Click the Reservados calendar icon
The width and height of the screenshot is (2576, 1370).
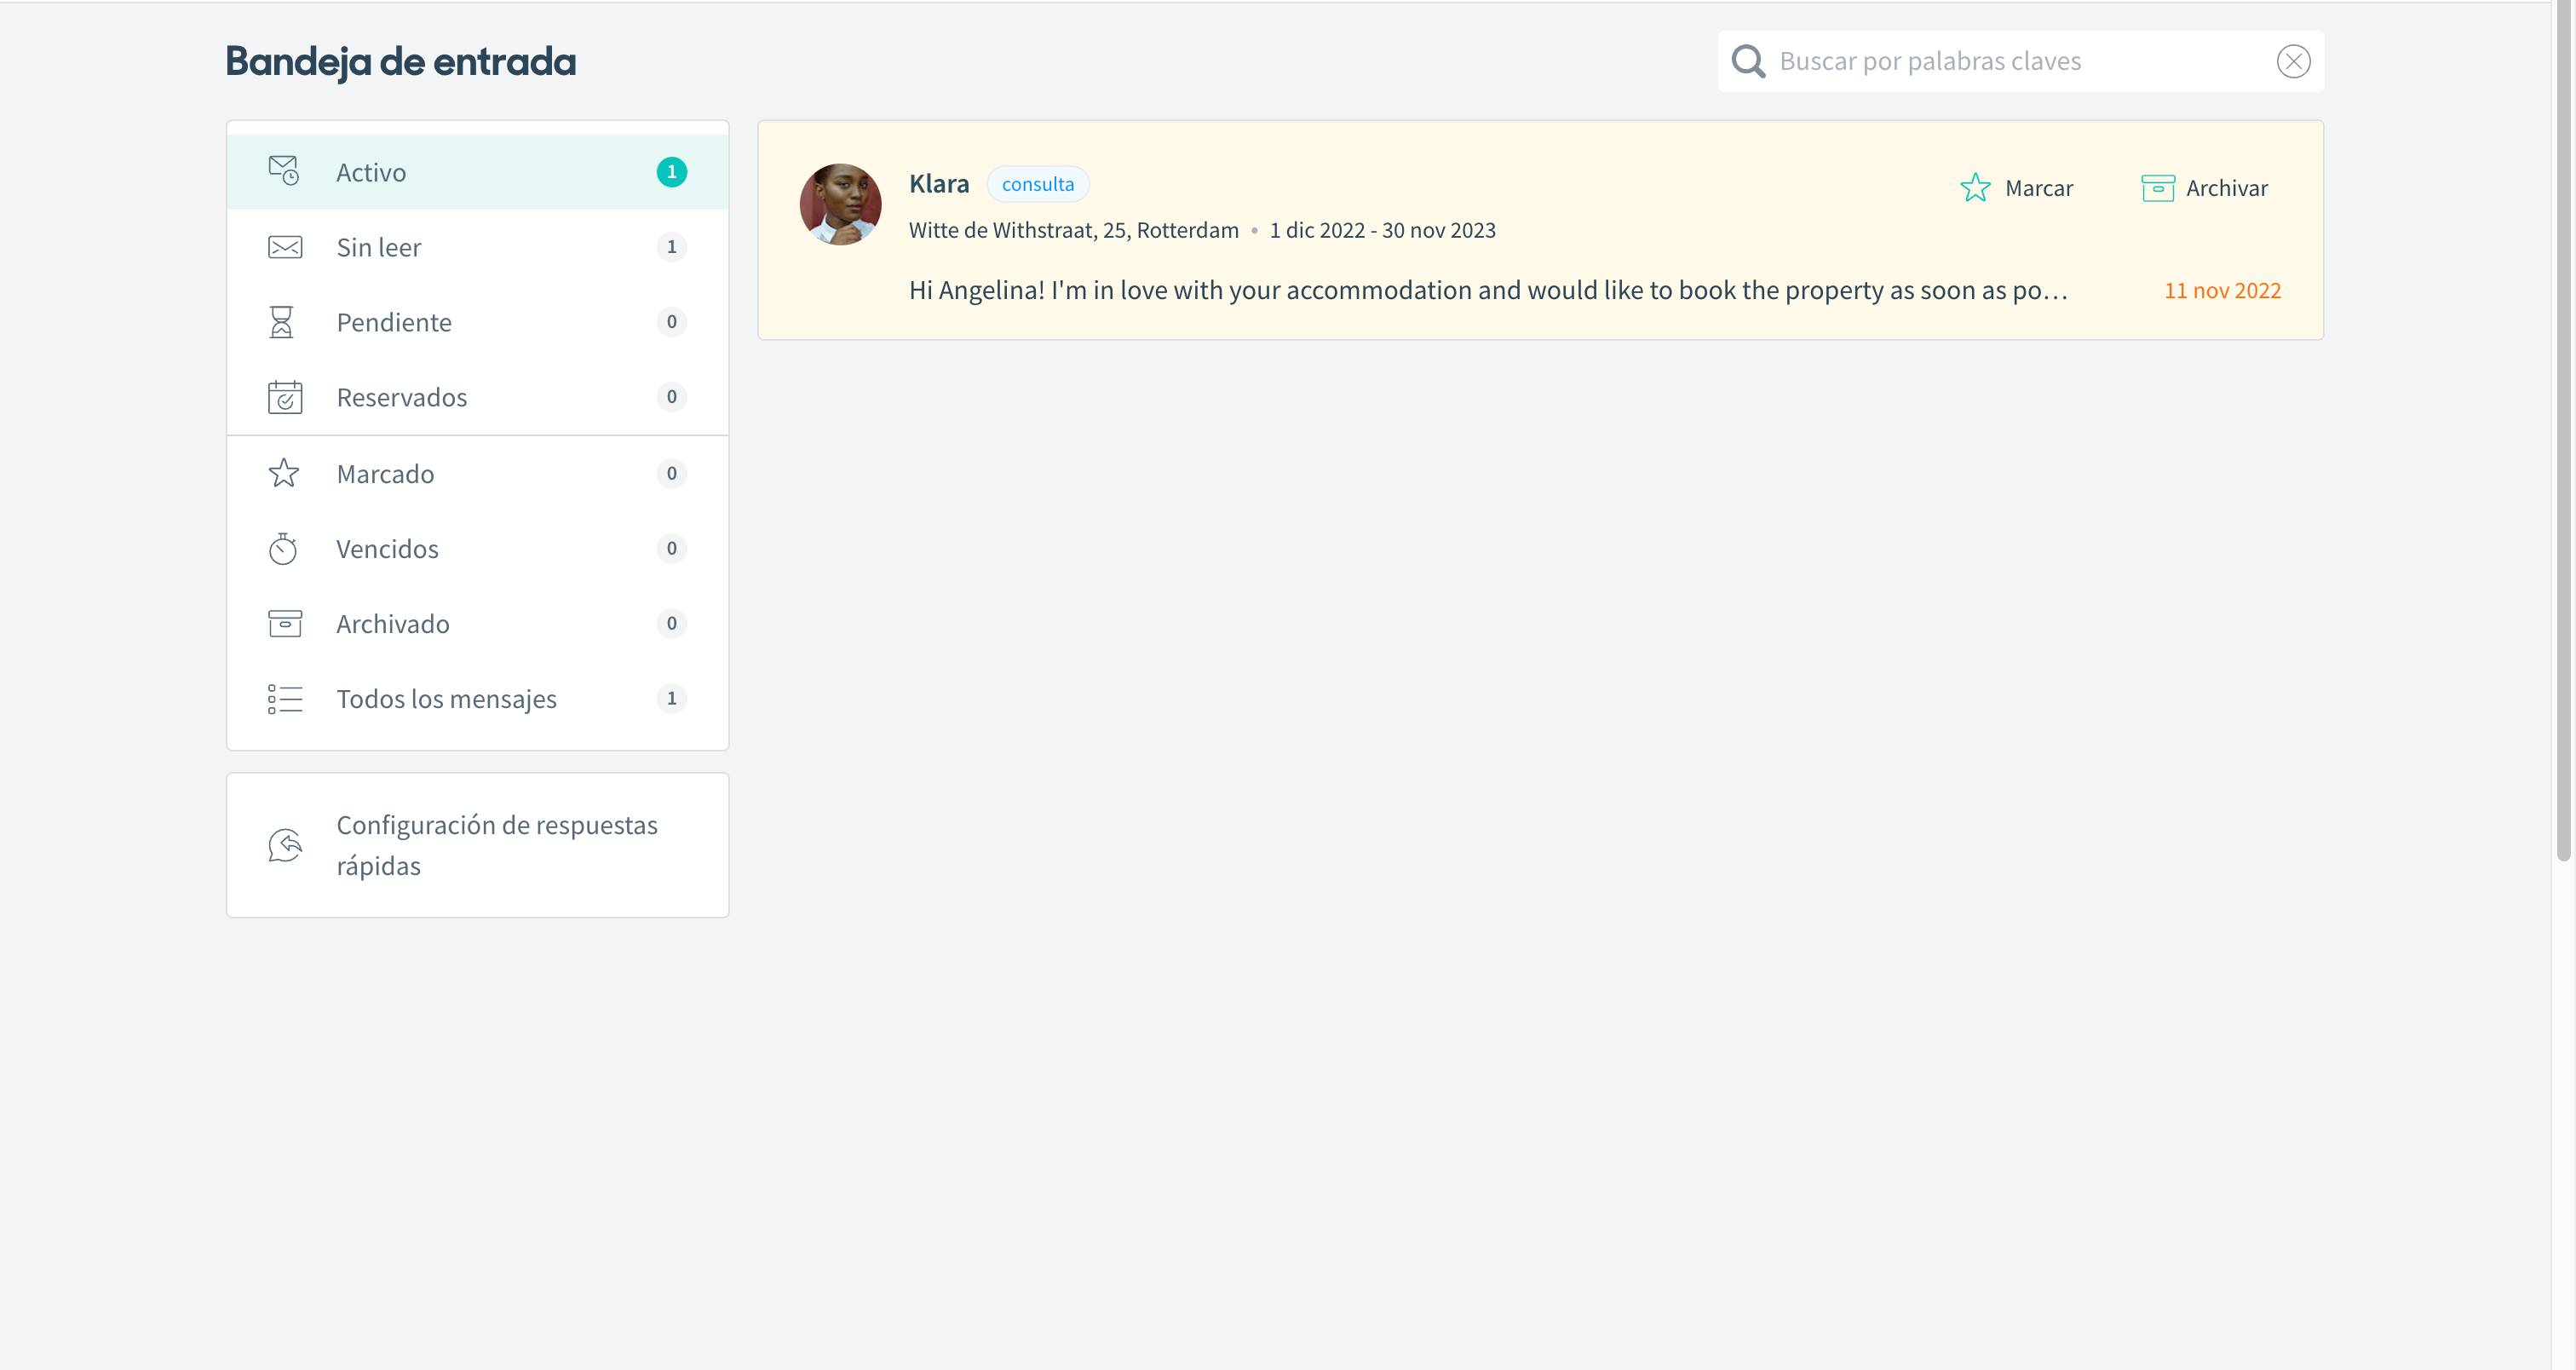coord(285,397)
